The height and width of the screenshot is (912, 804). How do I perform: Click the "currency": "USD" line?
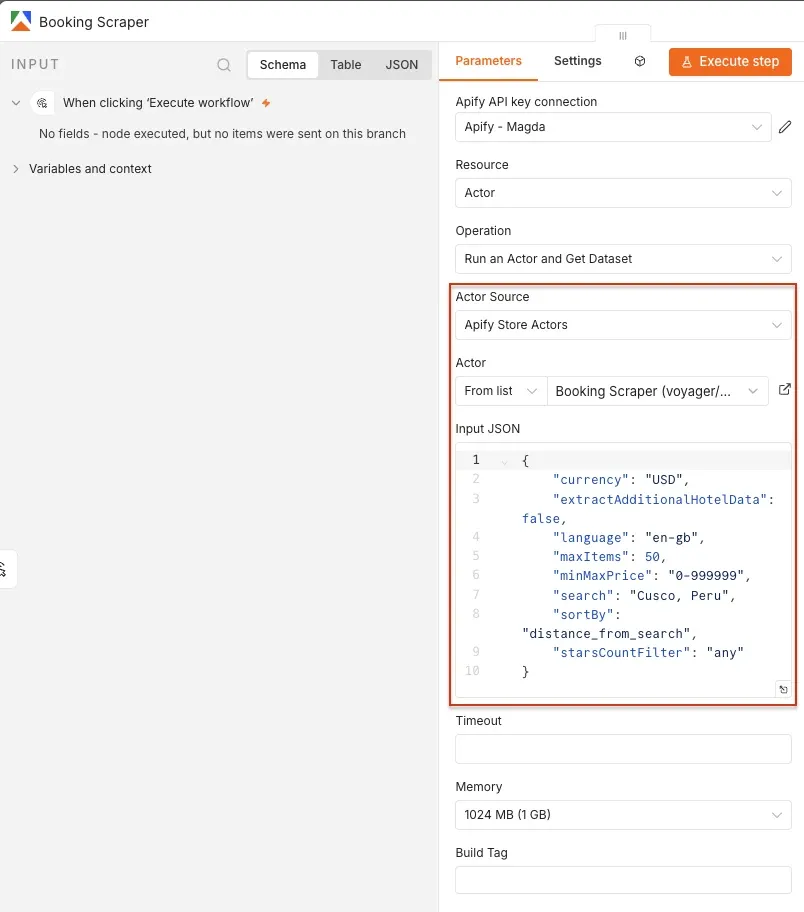tap(621, 480)
